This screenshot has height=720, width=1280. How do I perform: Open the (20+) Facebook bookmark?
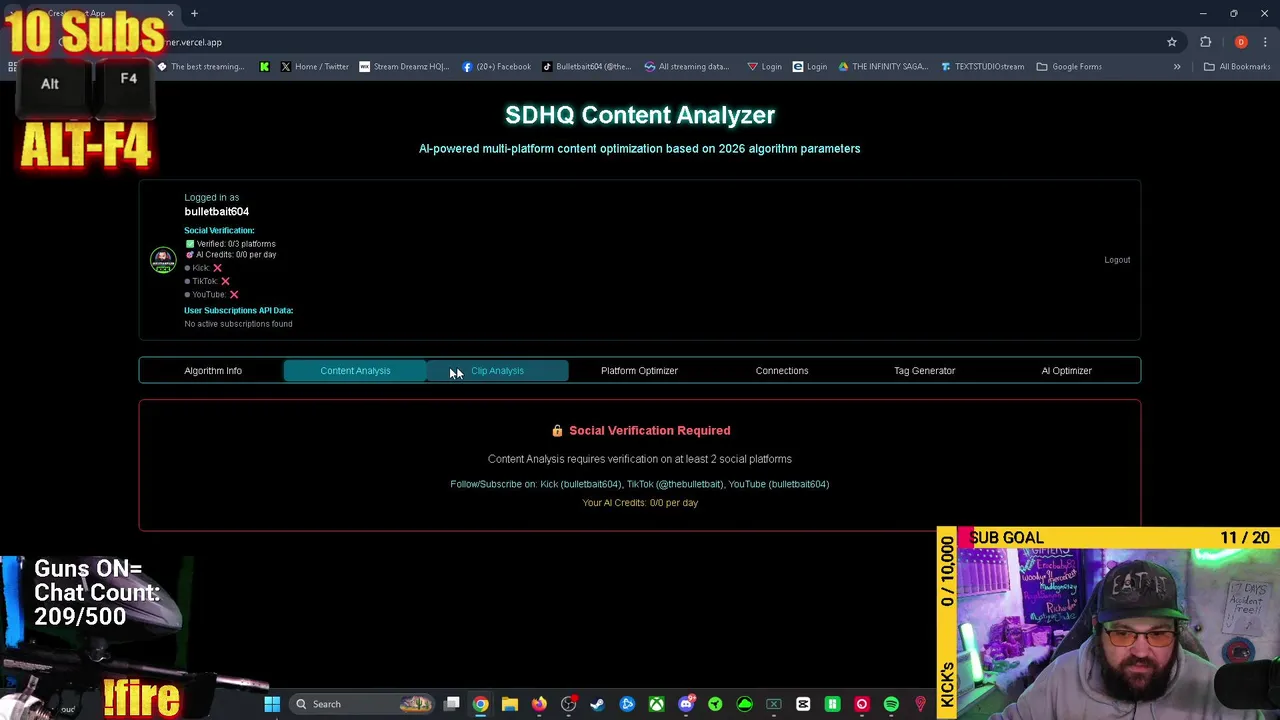[x=496, y=67]
